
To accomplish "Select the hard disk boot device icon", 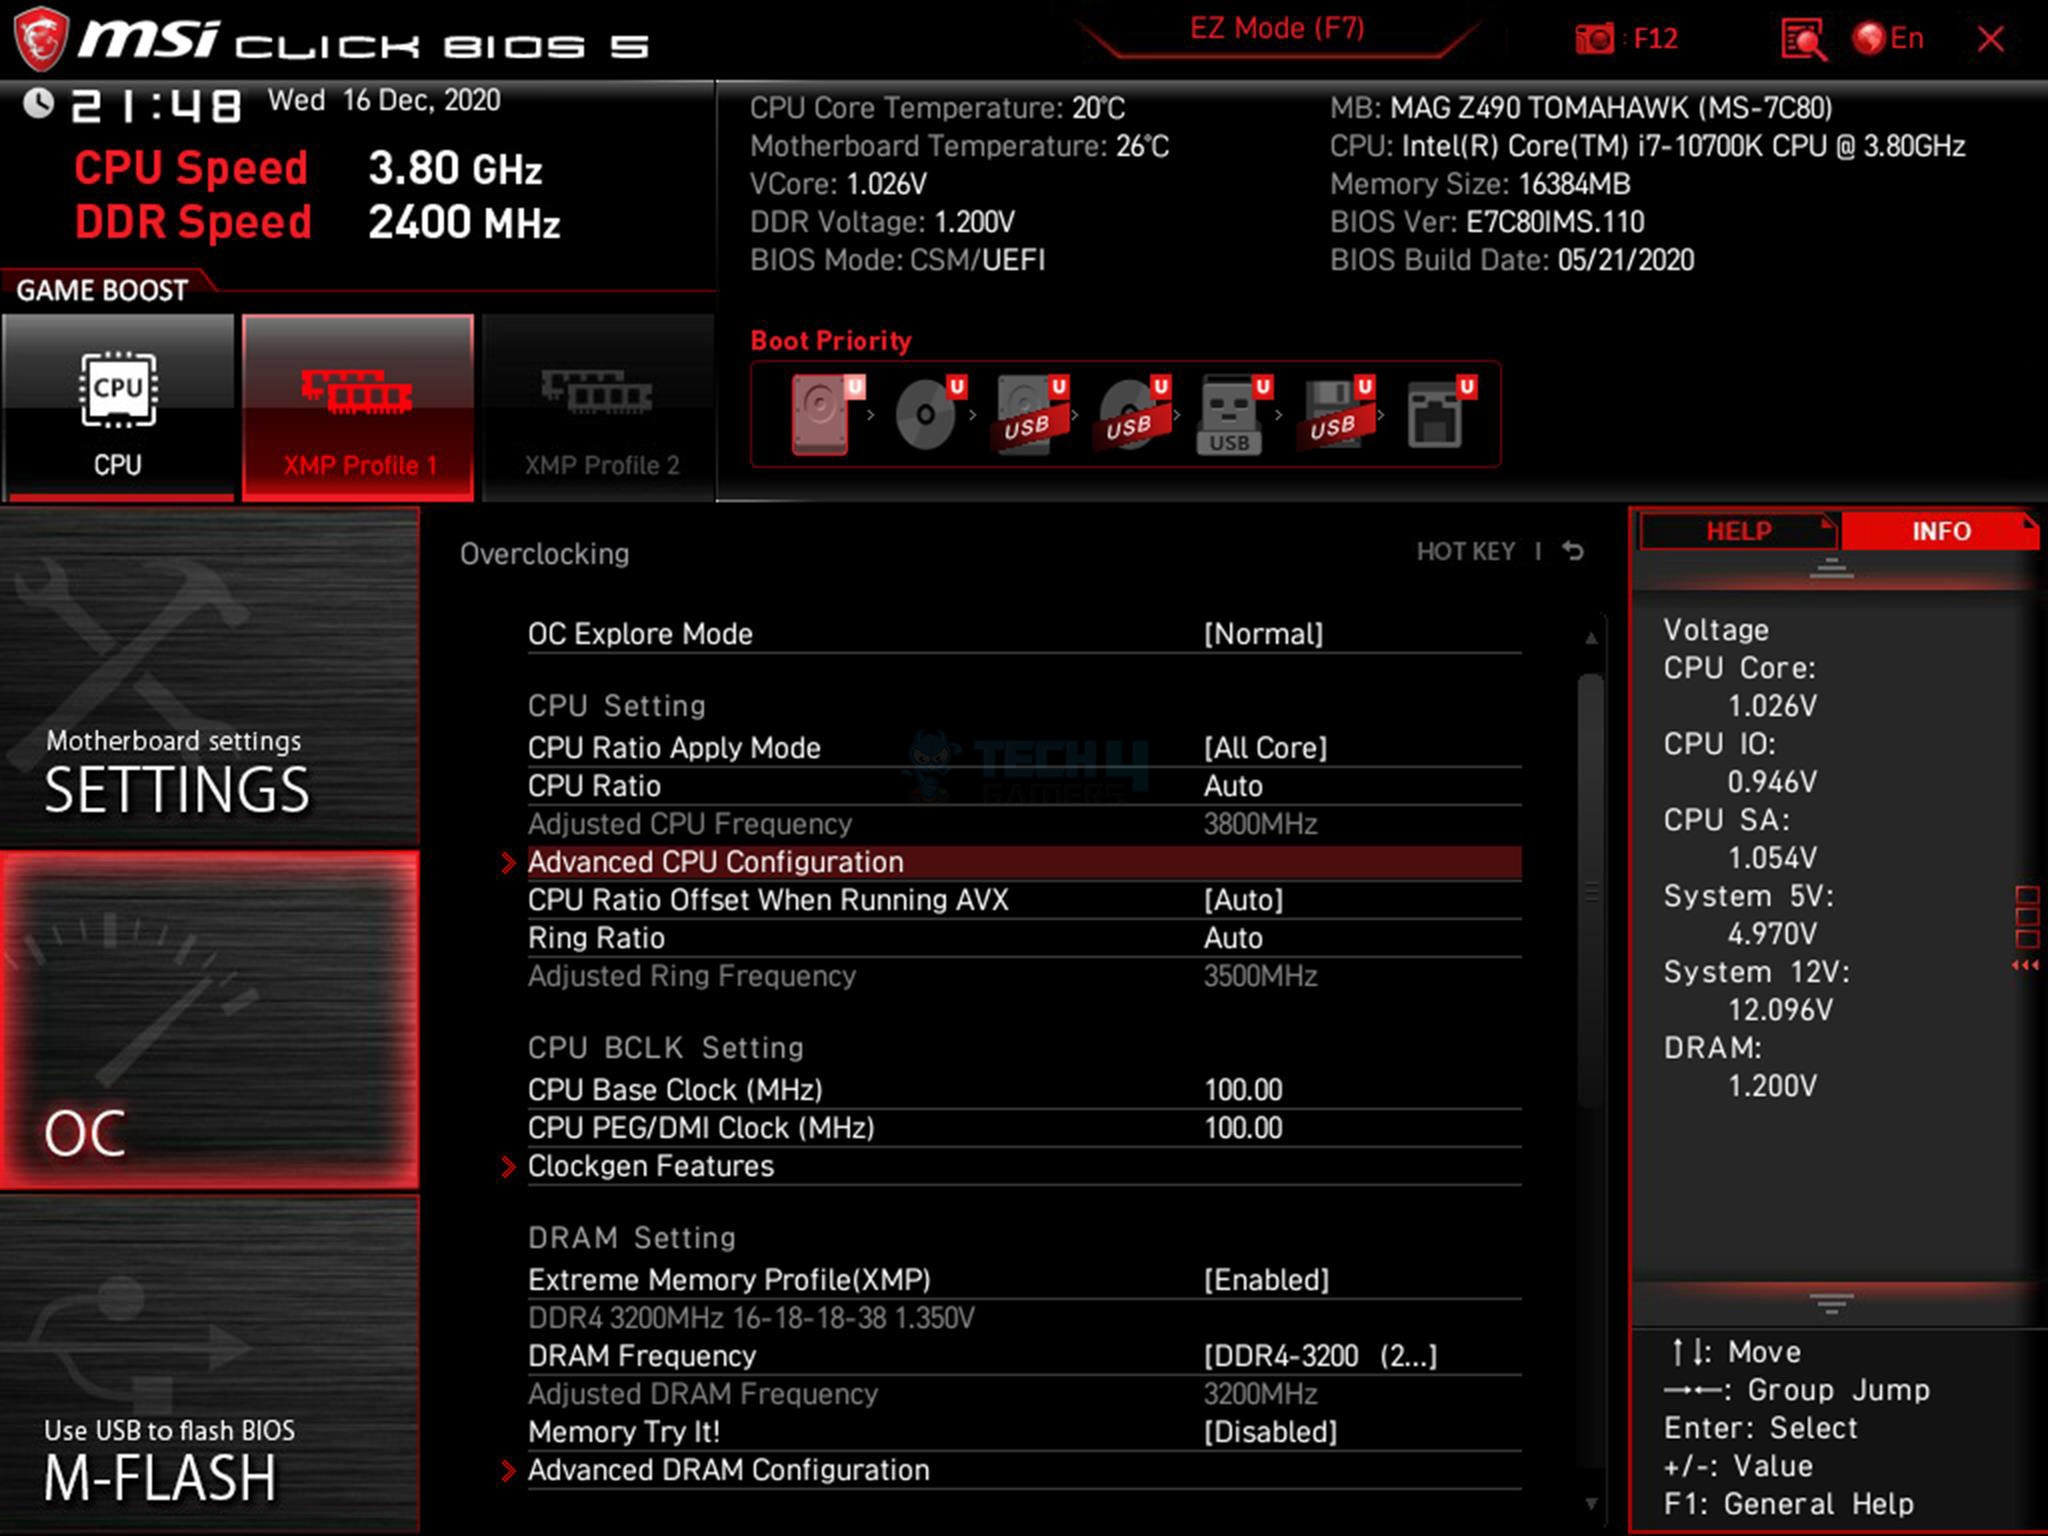I will click(826, 414).
